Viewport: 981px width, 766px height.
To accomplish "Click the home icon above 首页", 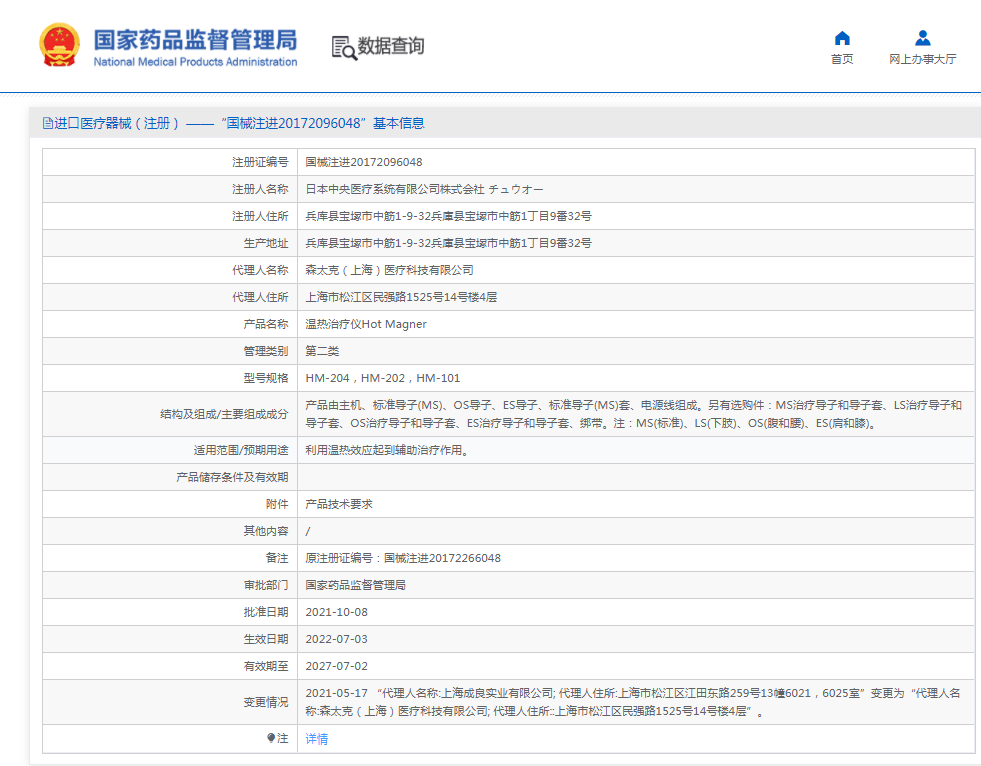I will 842,38.
